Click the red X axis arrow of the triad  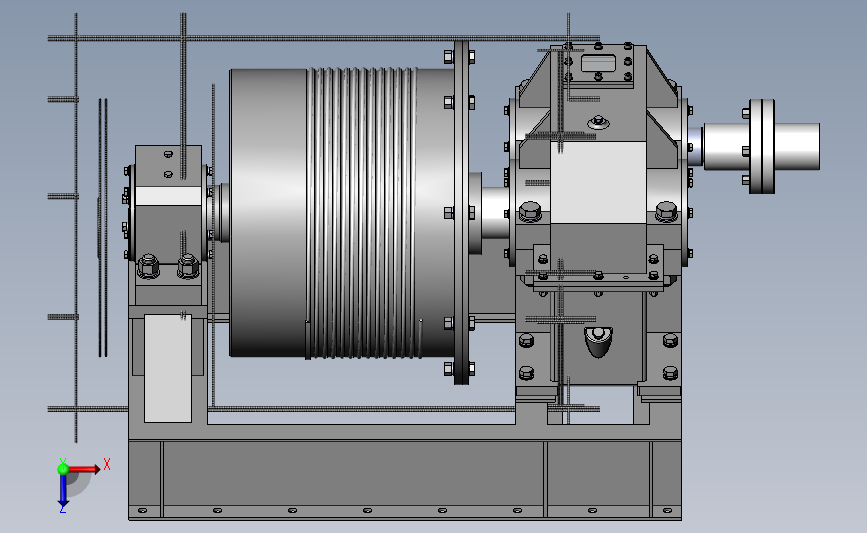click(84, 469)
